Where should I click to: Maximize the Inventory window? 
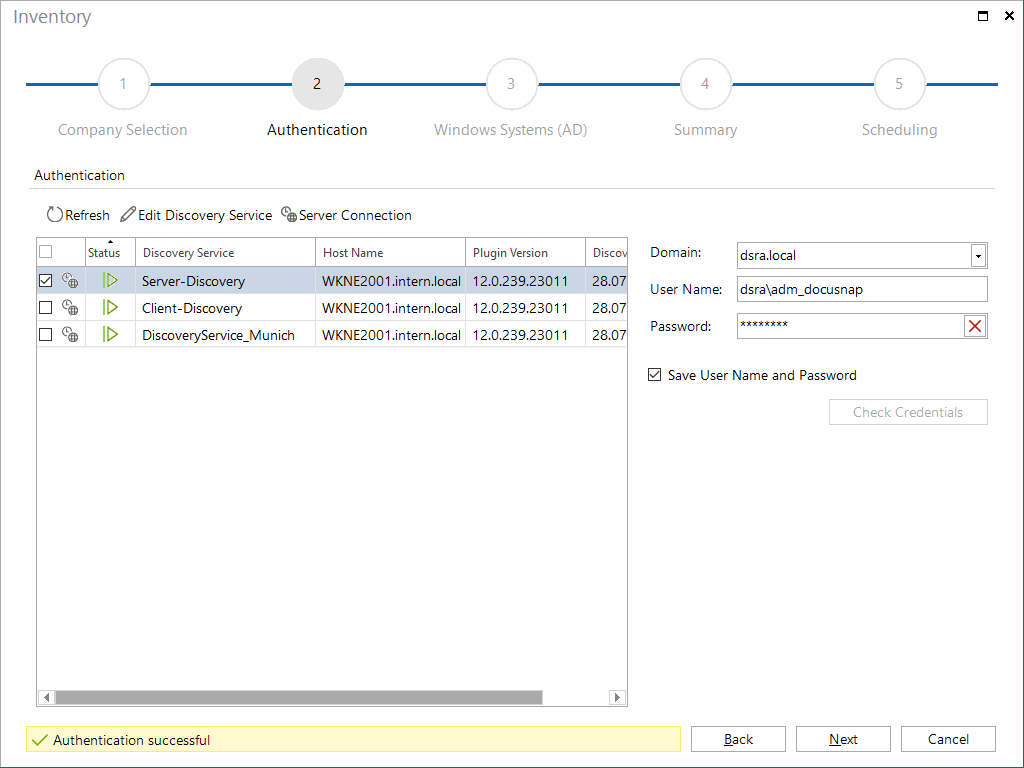(x=983, y=16)
